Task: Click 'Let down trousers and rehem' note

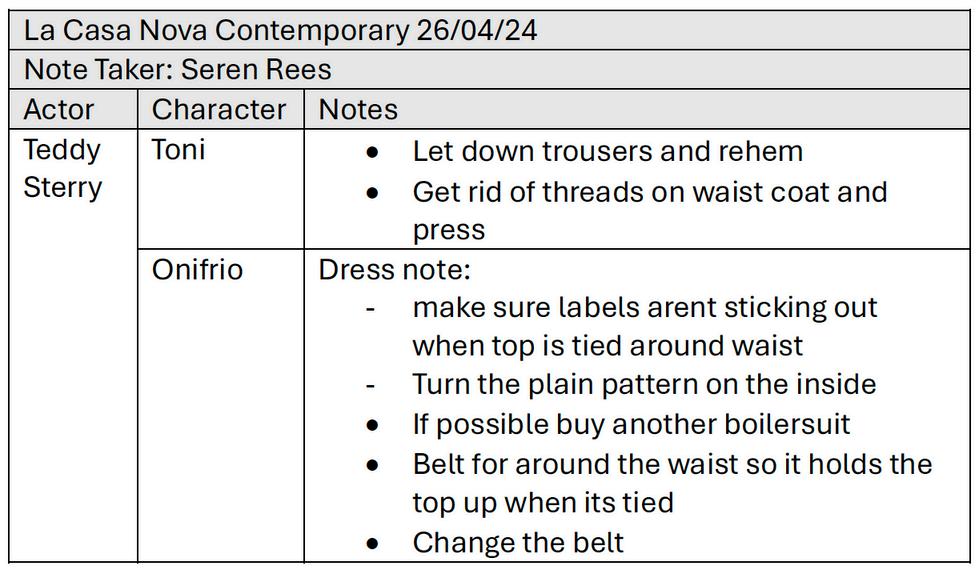Action: (608, 152)
